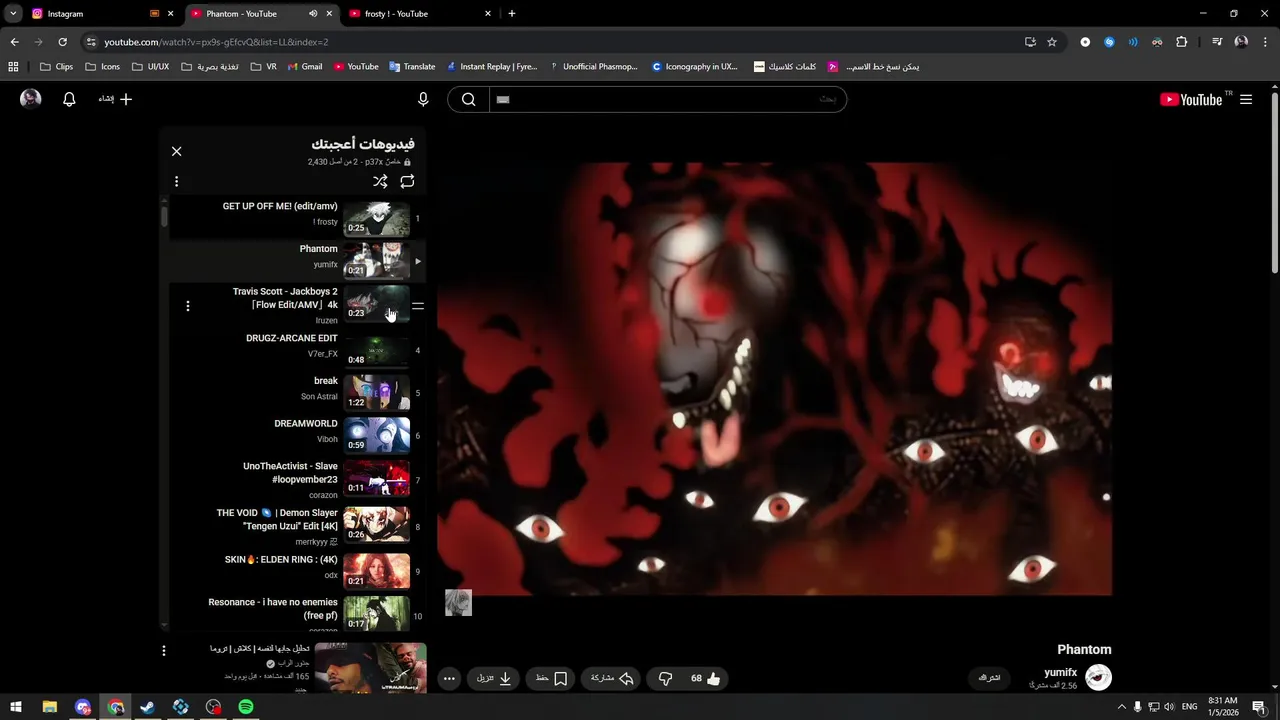Open Chrome three-dot menu
The width and height of the screenshot is (1280, 720).
point(1263,42)
